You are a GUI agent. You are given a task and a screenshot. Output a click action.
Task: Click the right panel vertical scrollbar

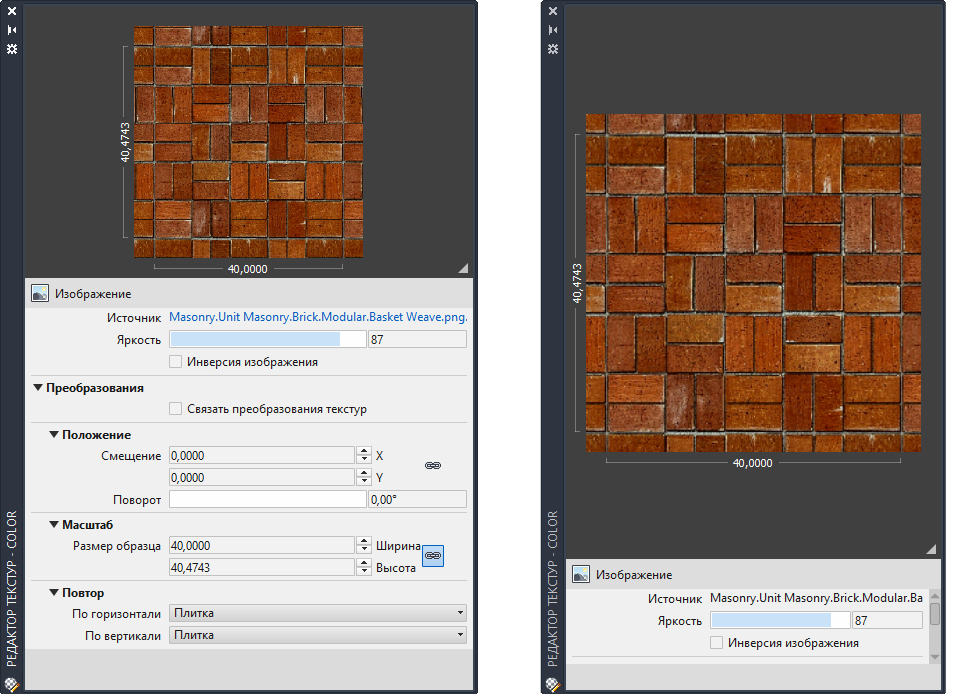[x=935, y=613]
